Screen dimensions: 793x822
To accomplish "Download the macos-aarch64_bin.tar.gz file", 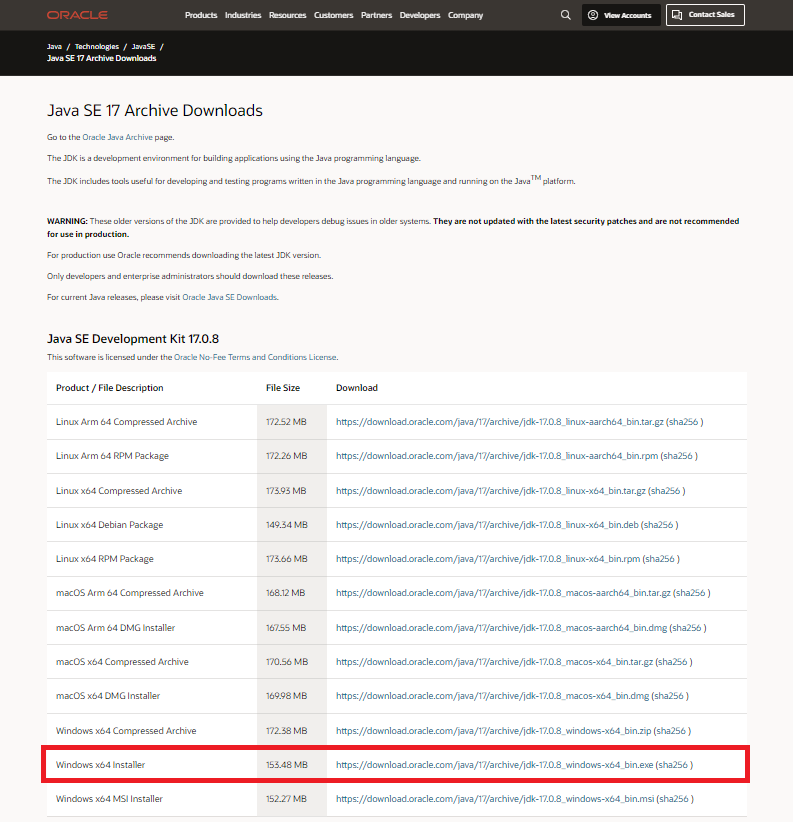I will 503,593.
